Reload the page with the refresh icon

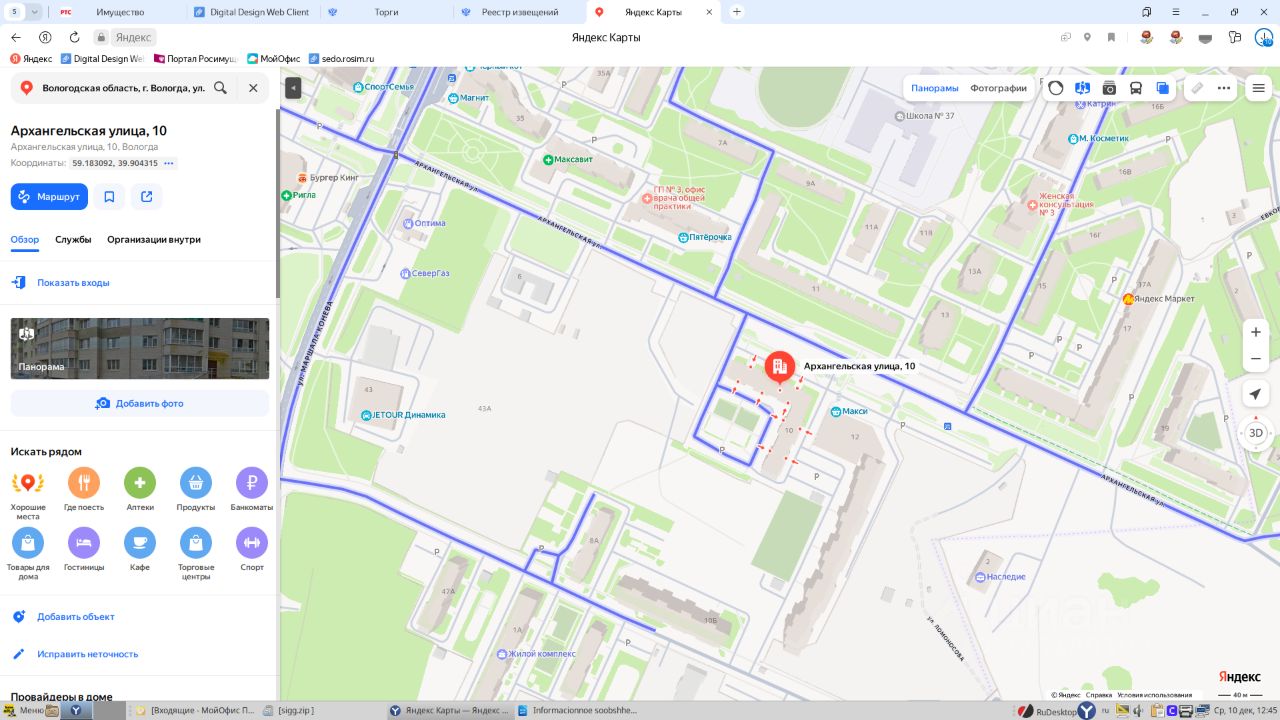74,37
